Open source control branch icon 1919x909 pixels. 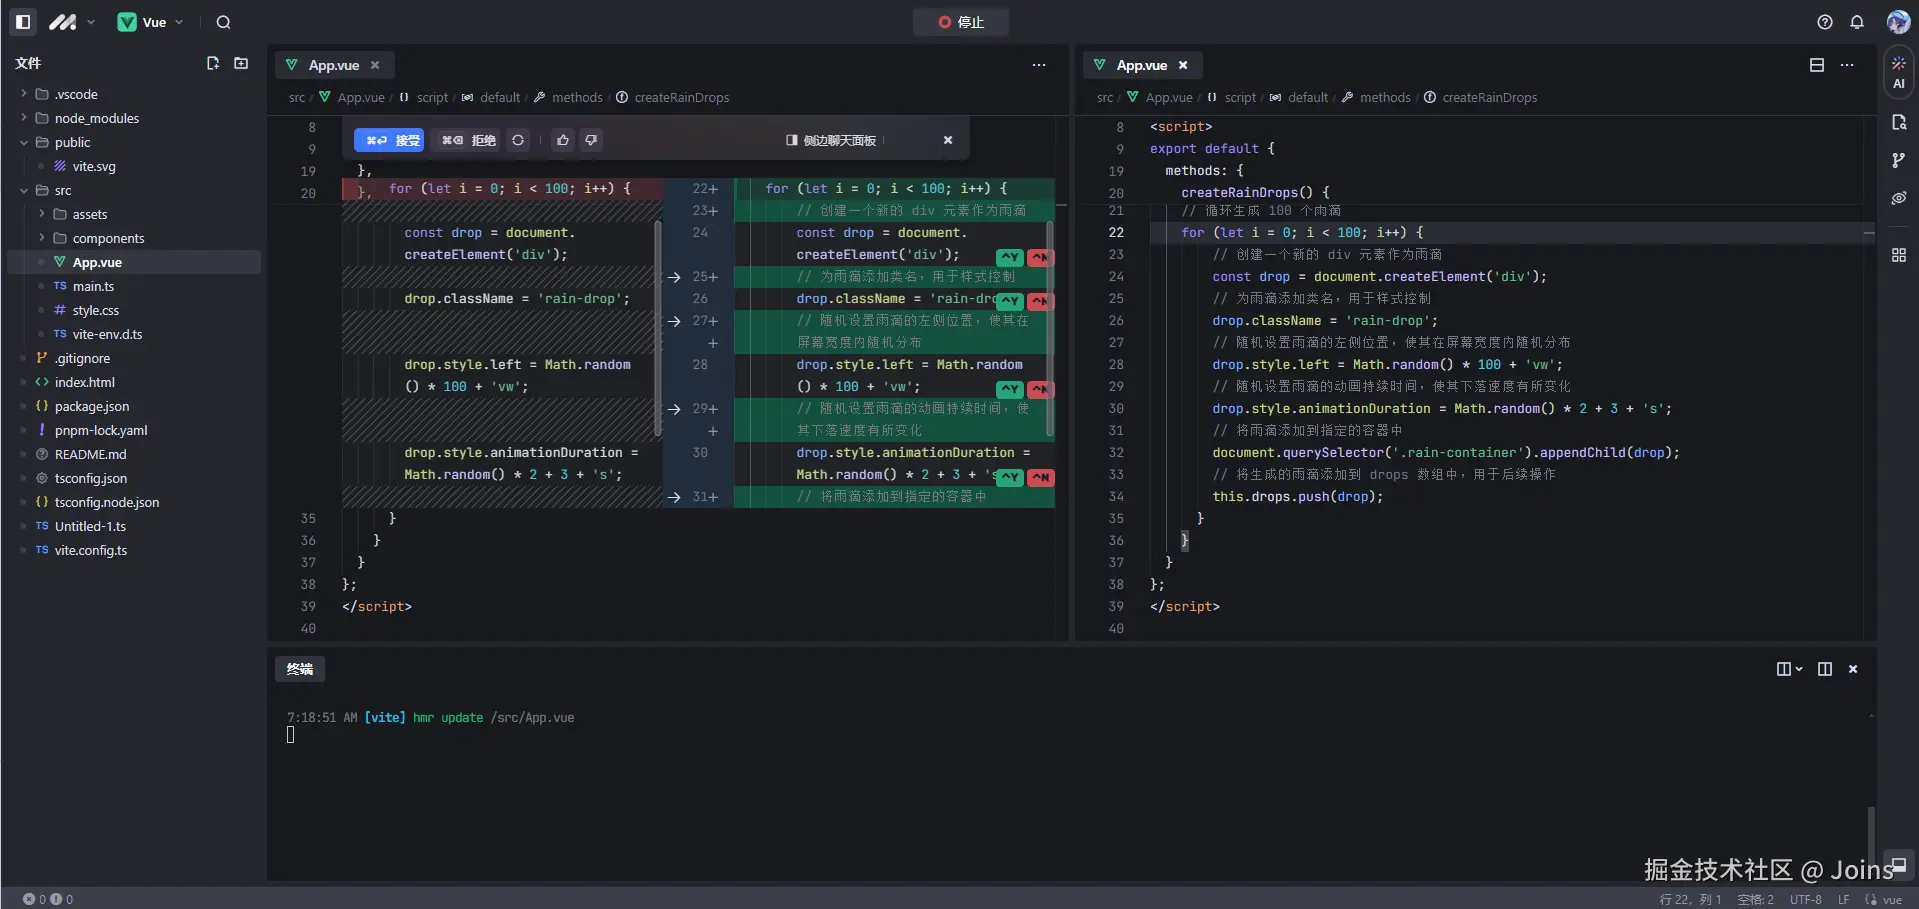coord(1898,160)
